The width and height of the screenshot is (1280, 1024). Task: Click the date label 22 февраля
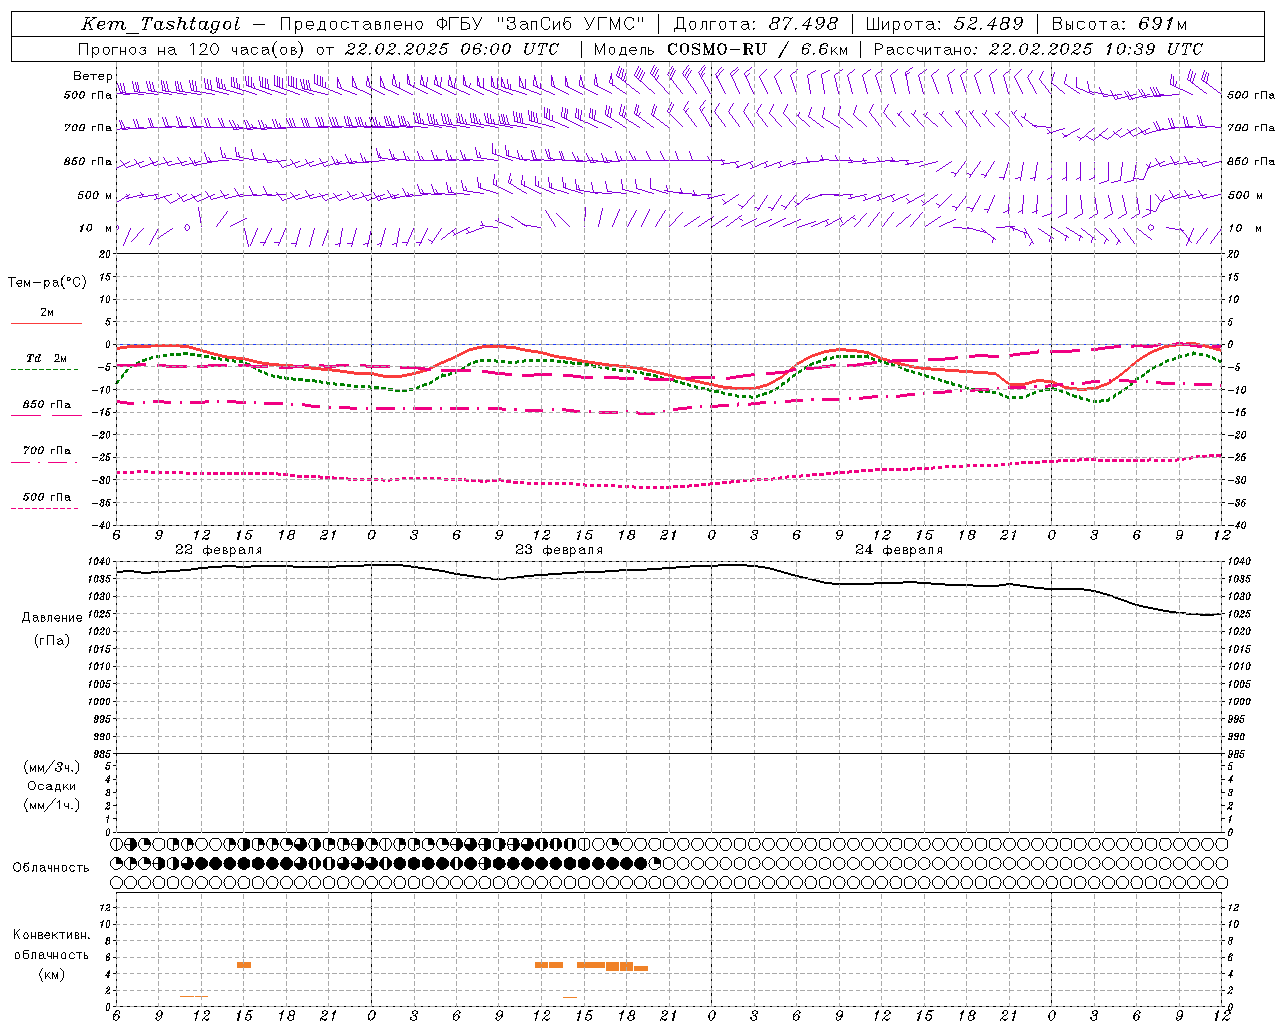(219, 550)
